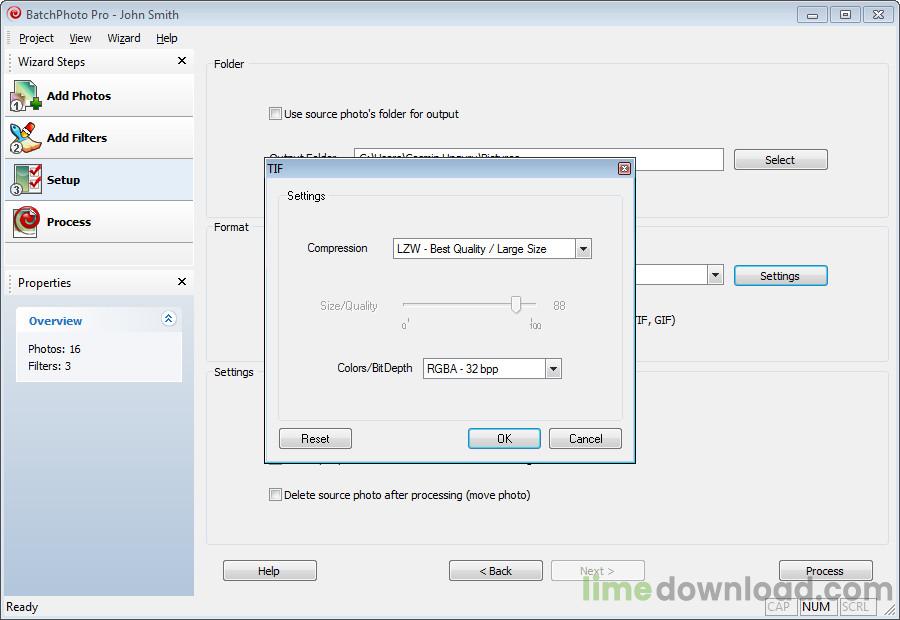This screenshot has height=620, width=900.
Task: Click the Ready status text
Action: [x=22, y=607]
